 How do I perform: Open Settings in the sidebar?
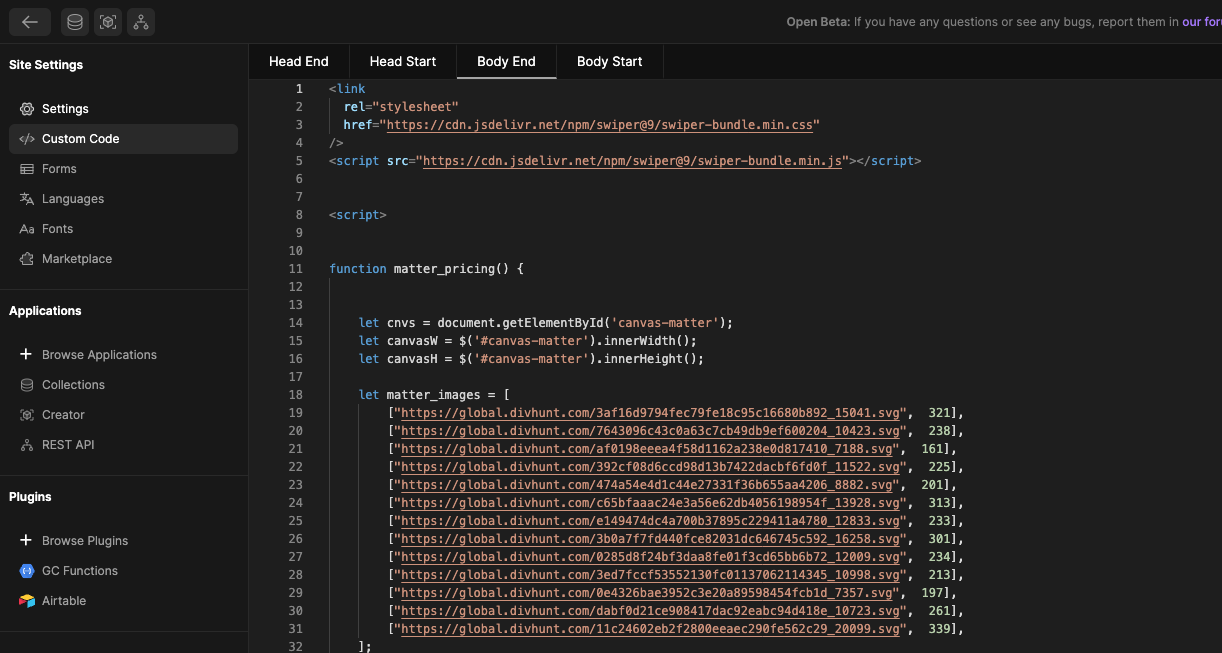pyautogui.click(x=123, y=109)
